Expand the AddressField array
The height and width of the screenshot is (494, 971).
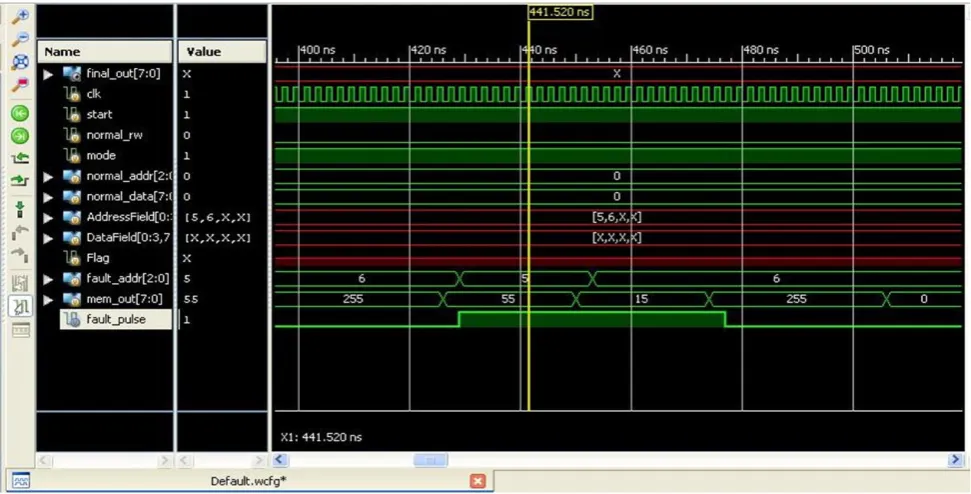coord(48,218)
